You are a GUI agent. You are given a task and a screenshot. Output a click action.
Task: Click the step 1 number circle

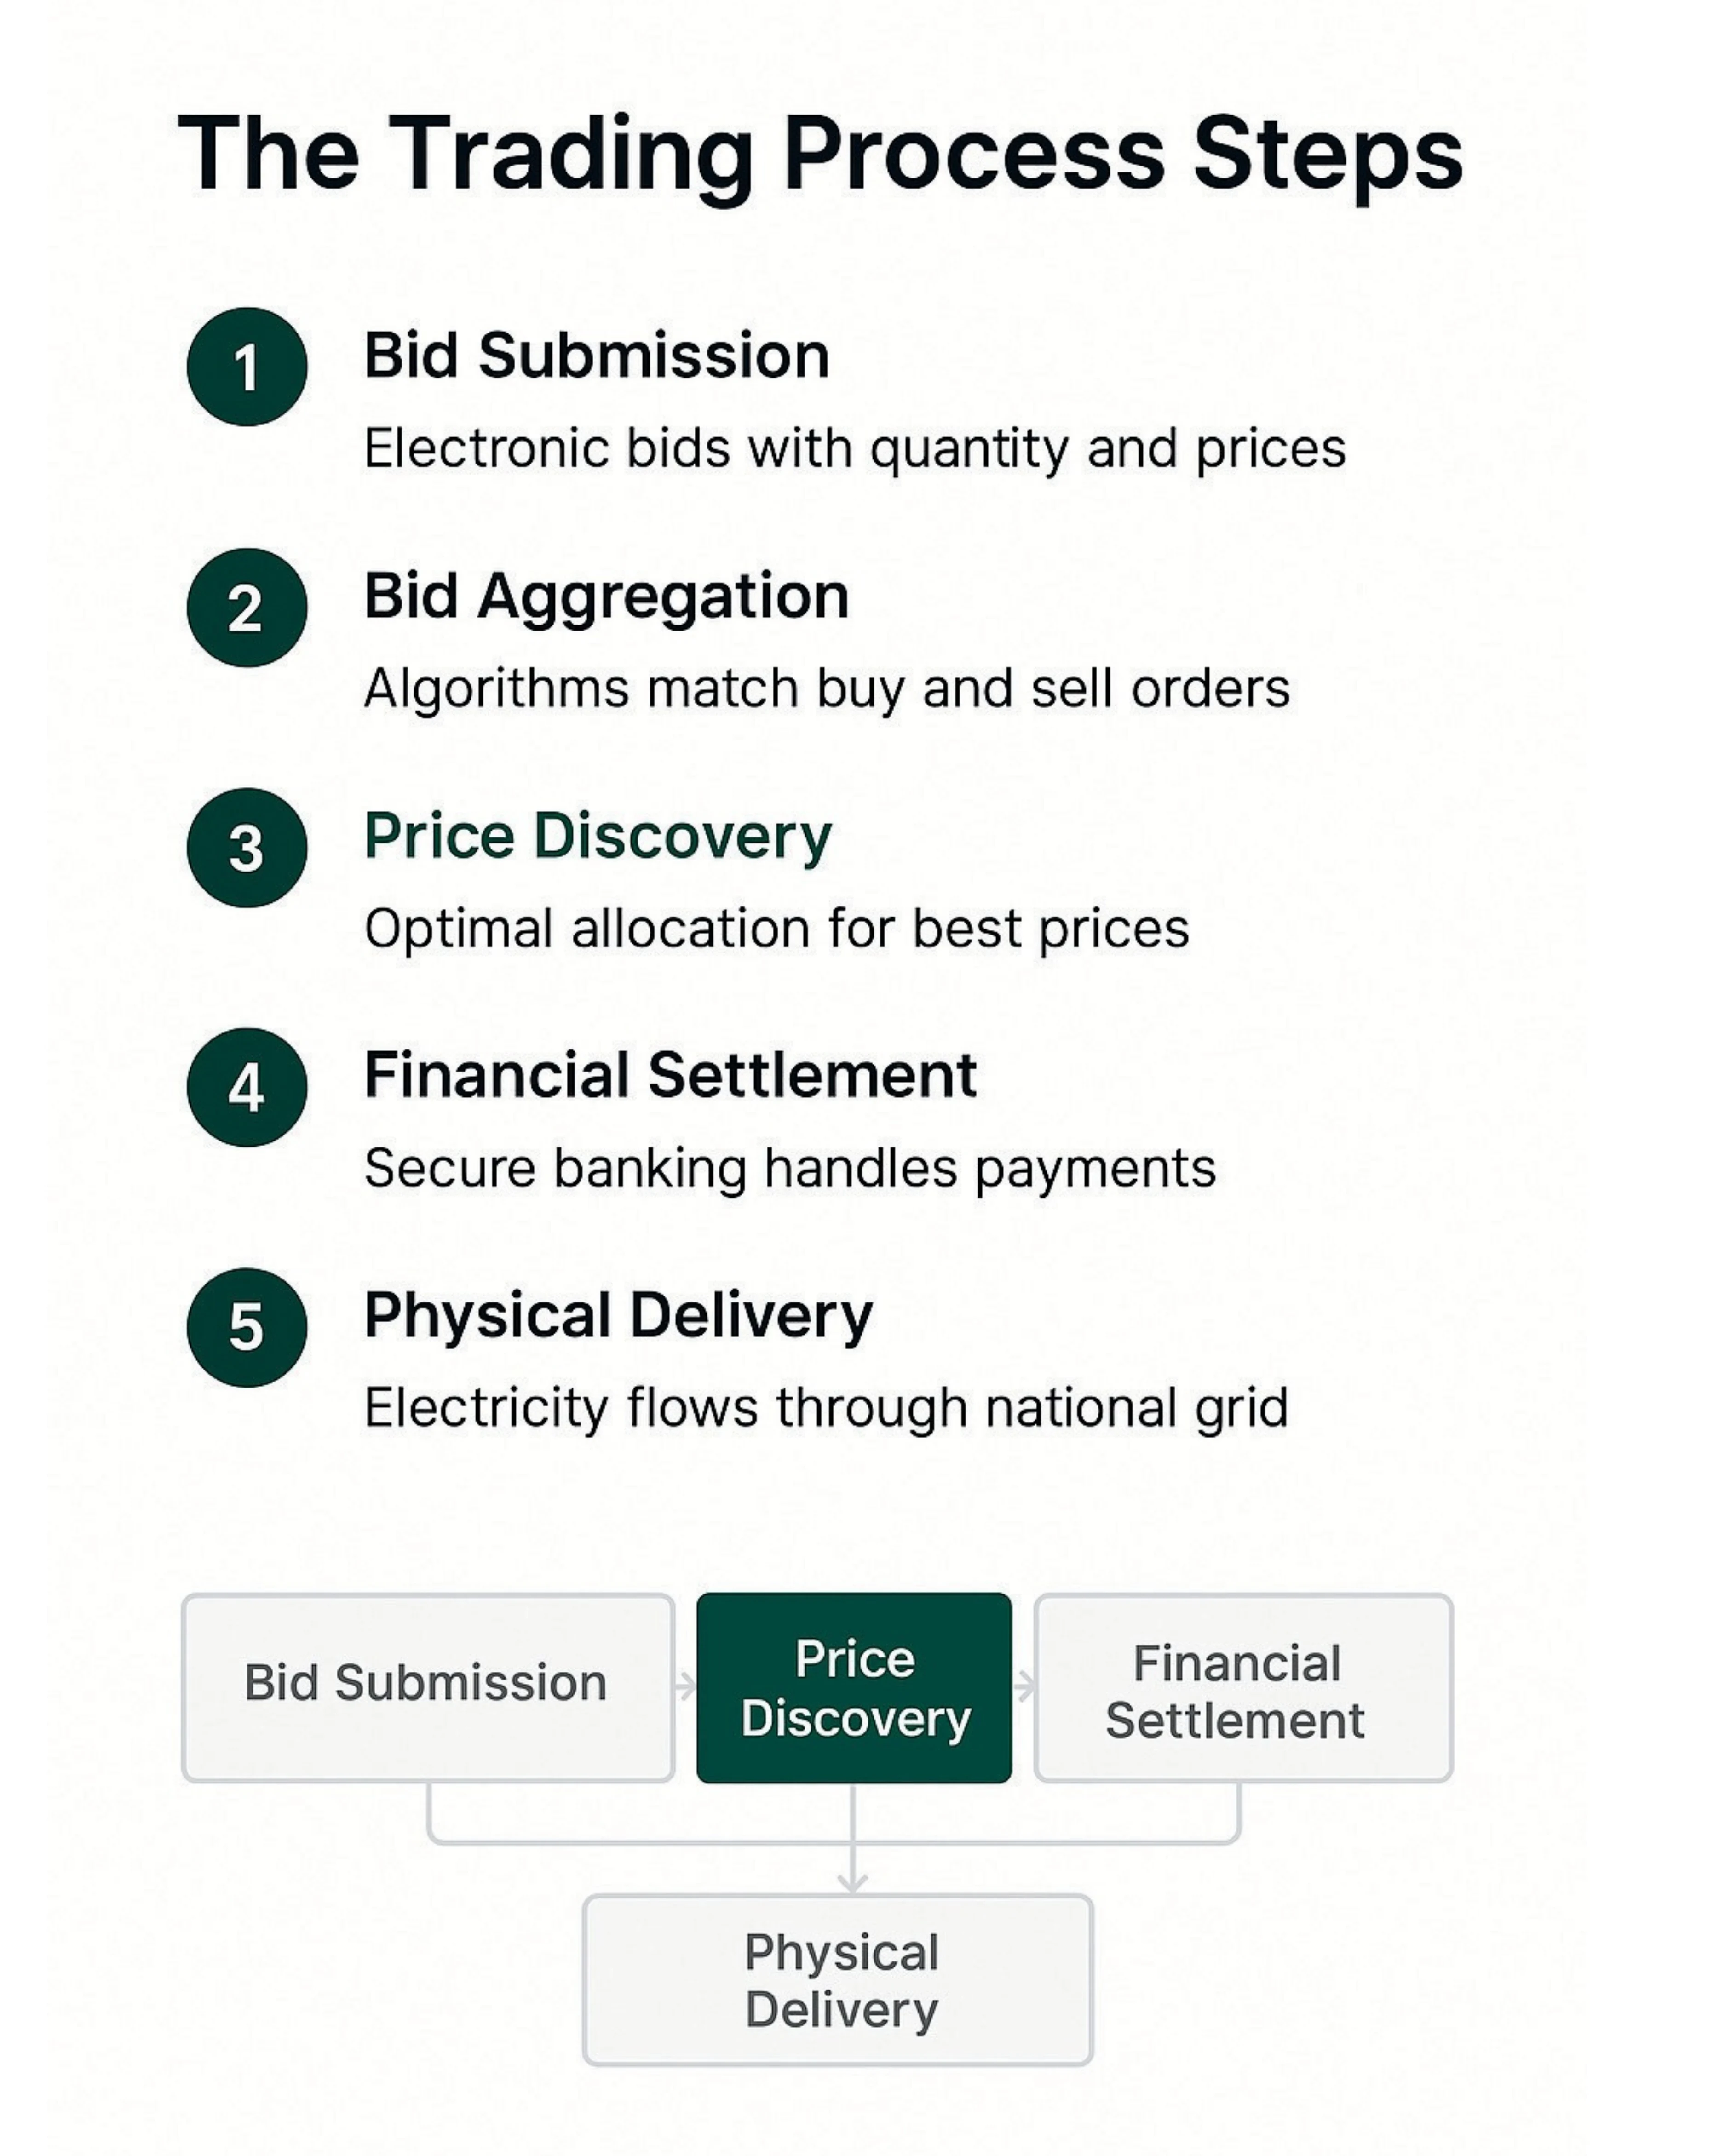247,367
